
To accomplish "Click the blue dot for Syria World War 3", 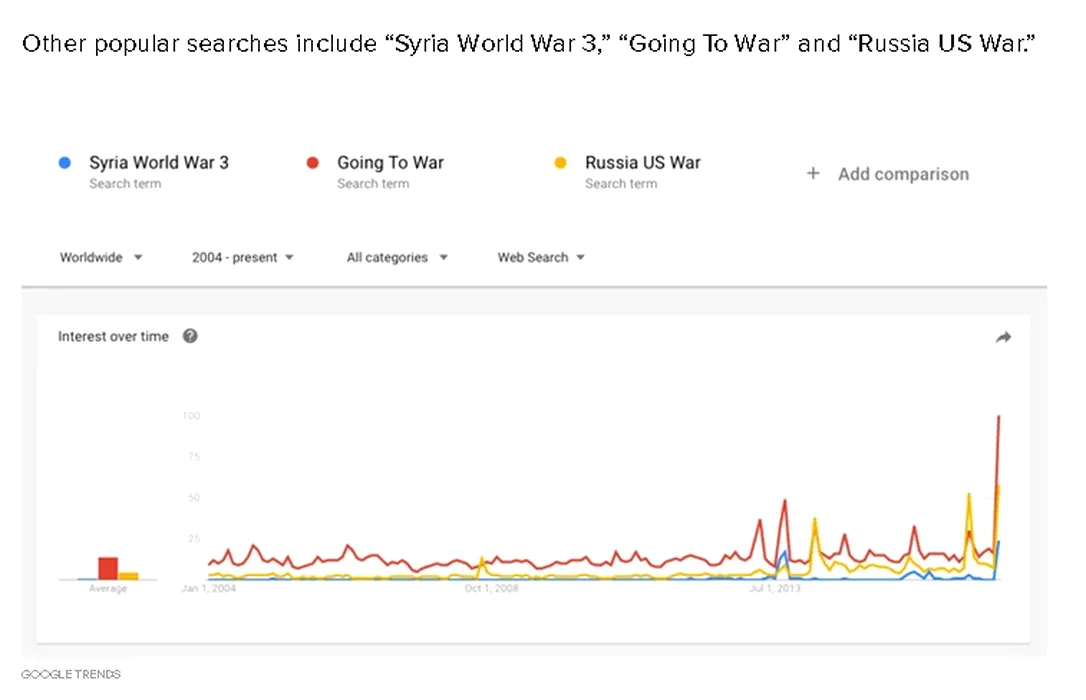I will click(x=65, y=162).
